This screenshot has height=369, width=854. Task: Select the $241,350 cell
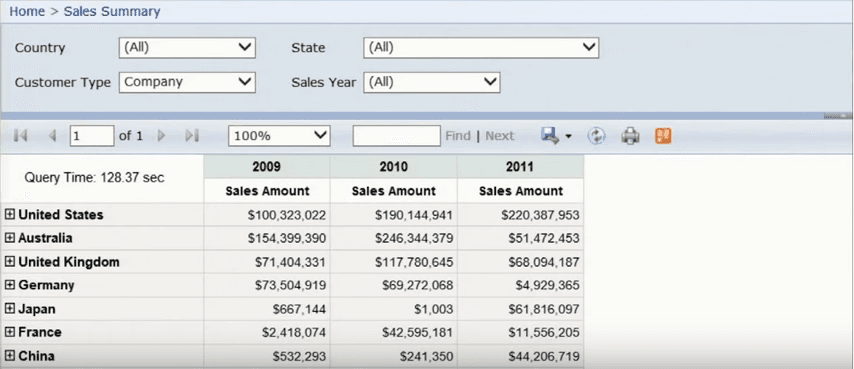[x=394, y=356]
